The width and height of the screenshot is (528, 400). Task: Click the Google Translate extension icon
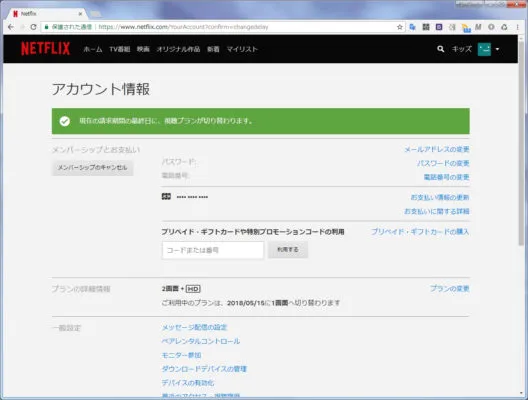[412, 27]
